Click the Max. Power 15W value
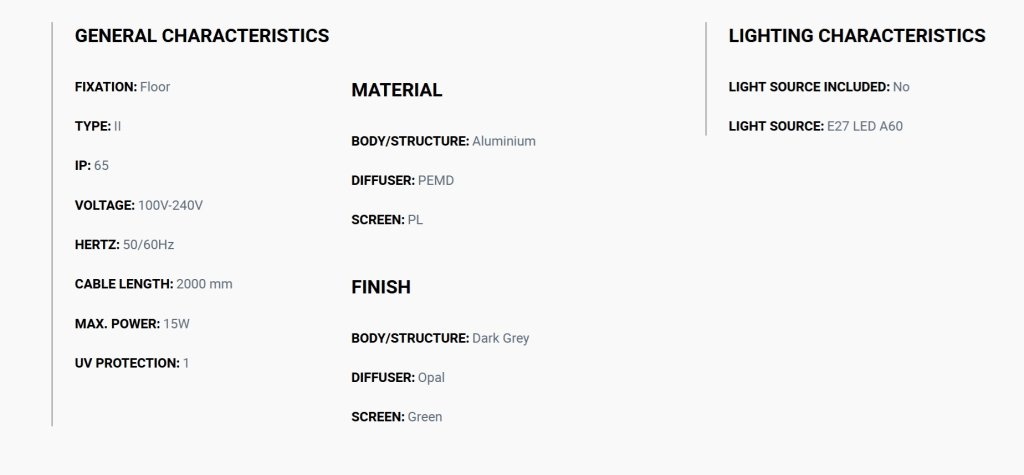 pyautogui.click(x=132, y=323)
